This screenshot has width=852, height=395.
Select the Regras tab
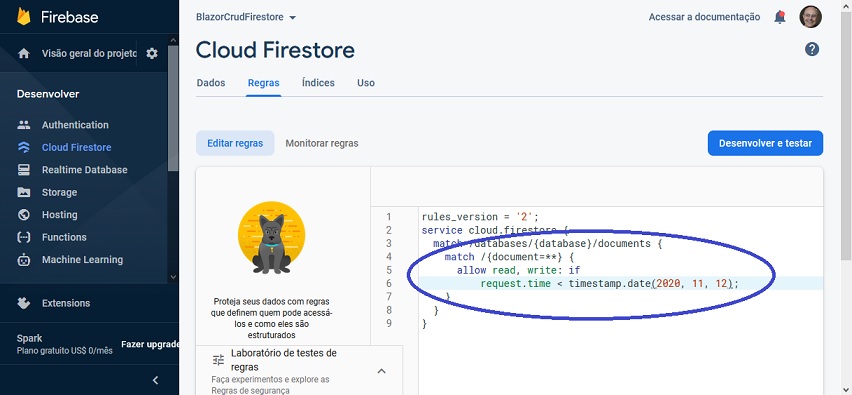point(264,83)
